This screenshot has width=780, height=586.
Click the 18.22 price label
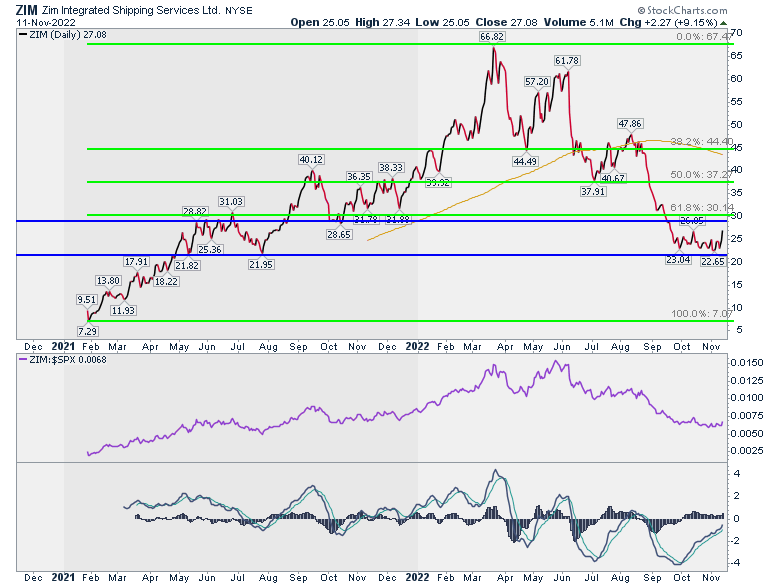coord(166,282)
